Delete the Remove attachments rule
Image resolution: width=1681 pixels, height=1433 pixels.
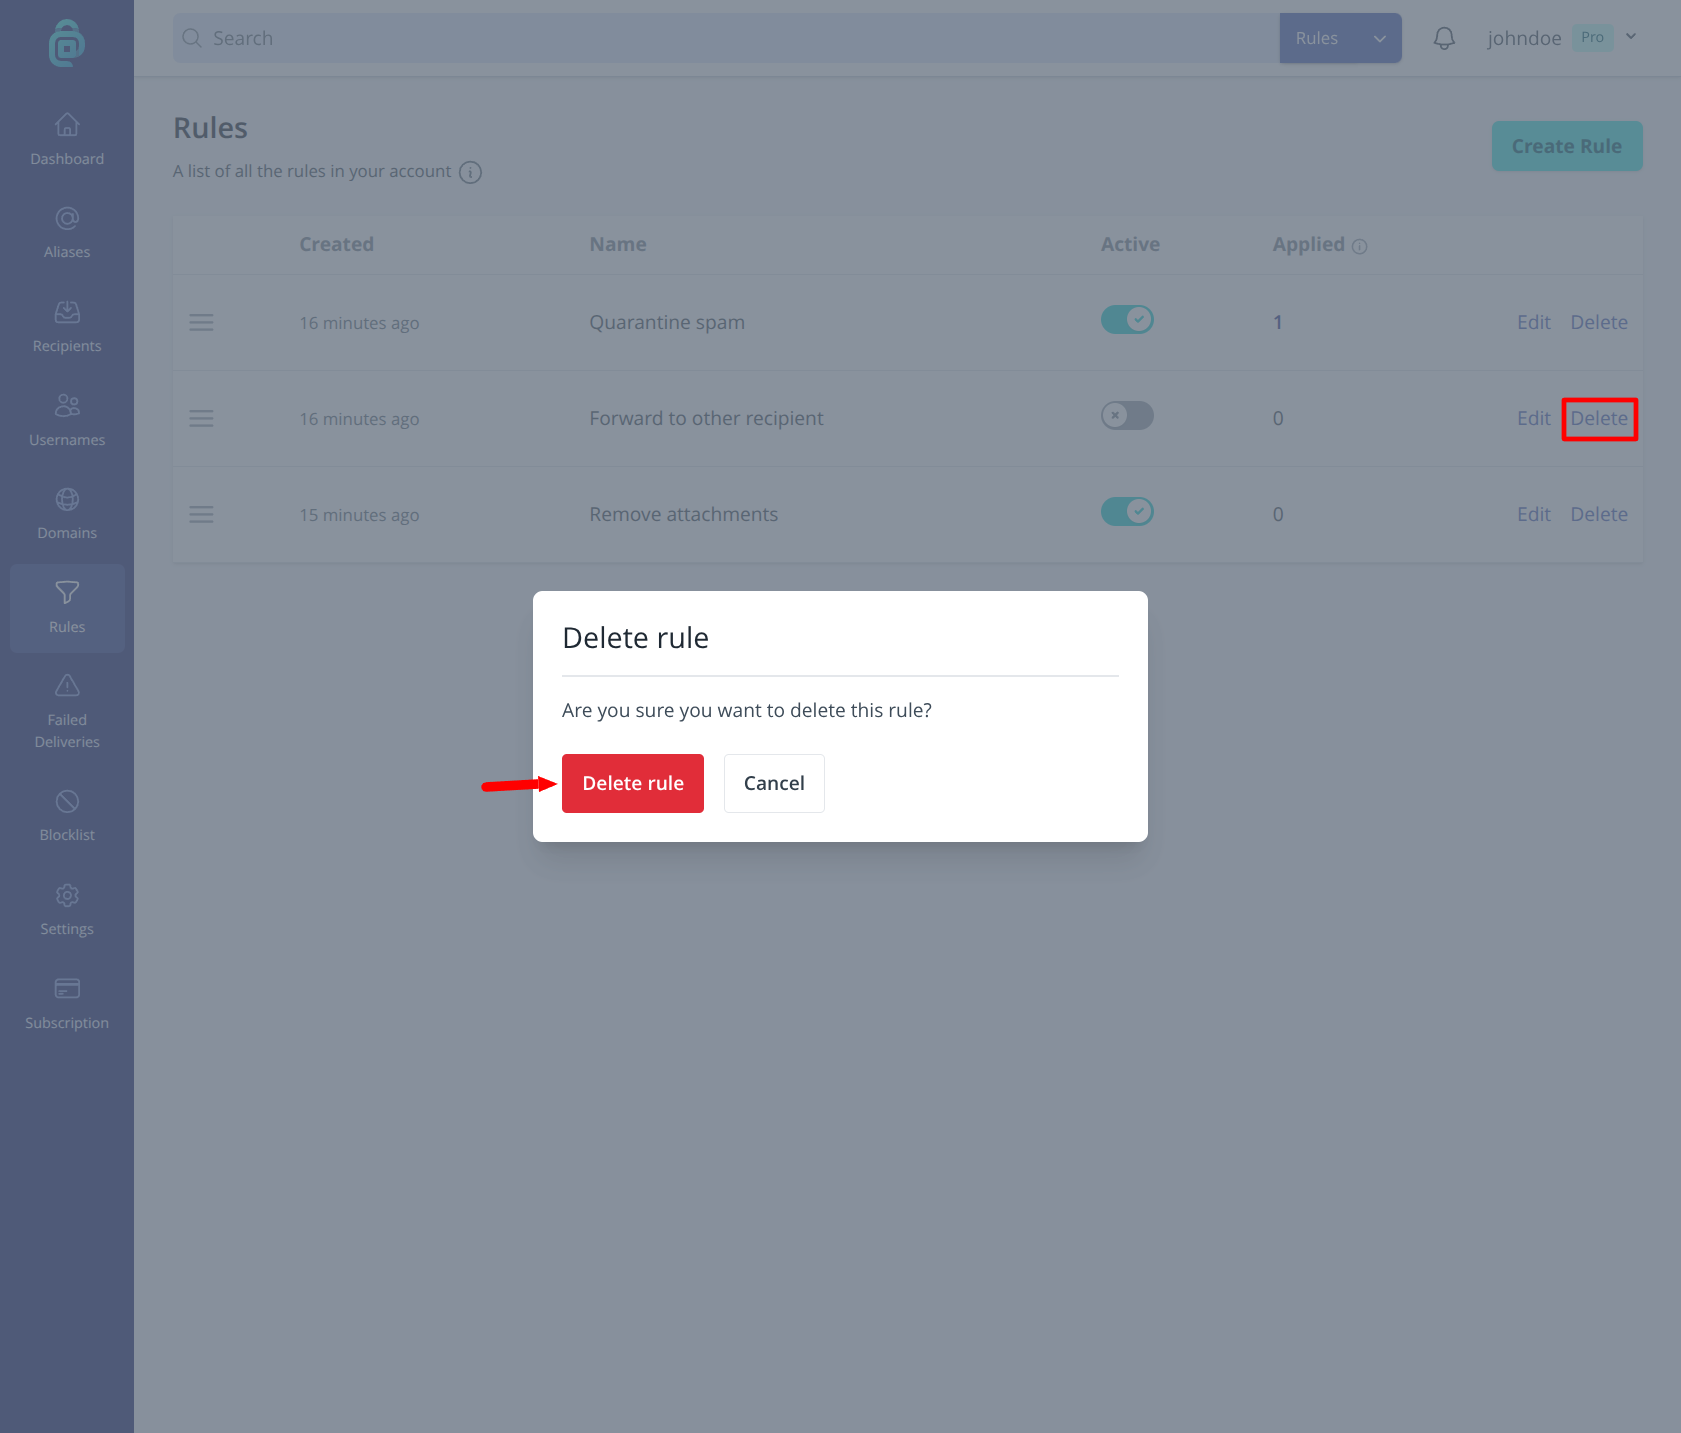coord(1599,514)
